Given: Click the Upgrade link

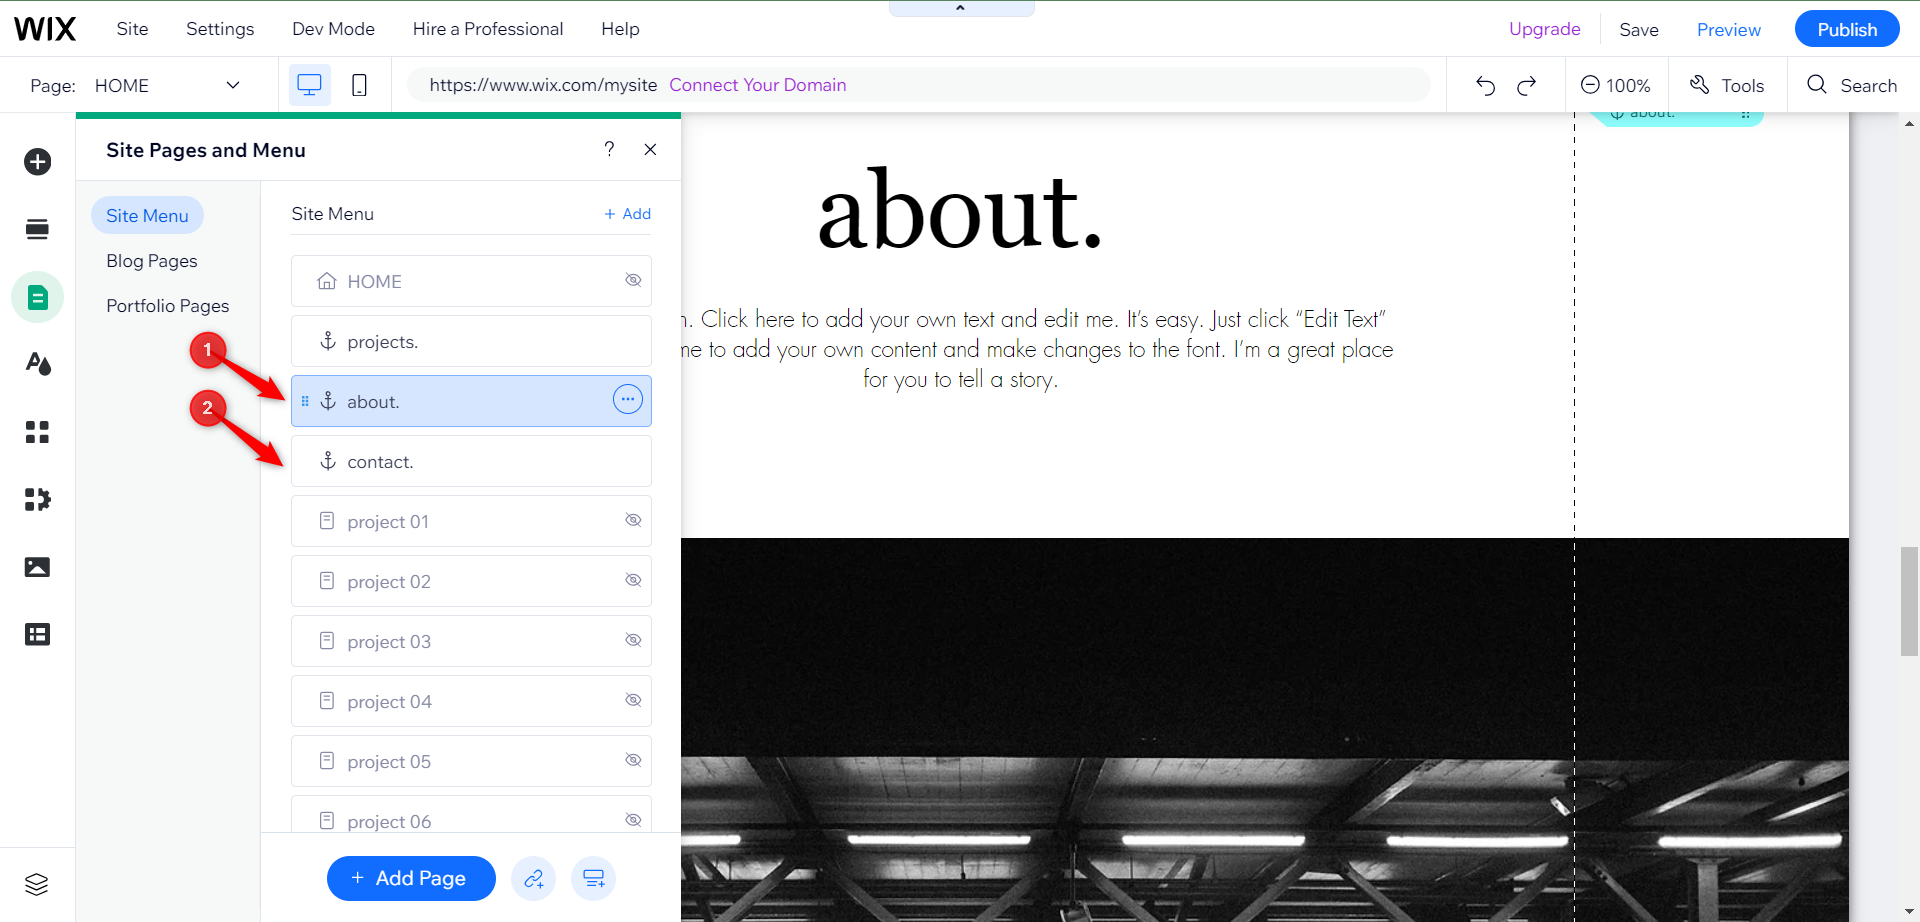Looking at the screenshot, I should coord(1545,29).
